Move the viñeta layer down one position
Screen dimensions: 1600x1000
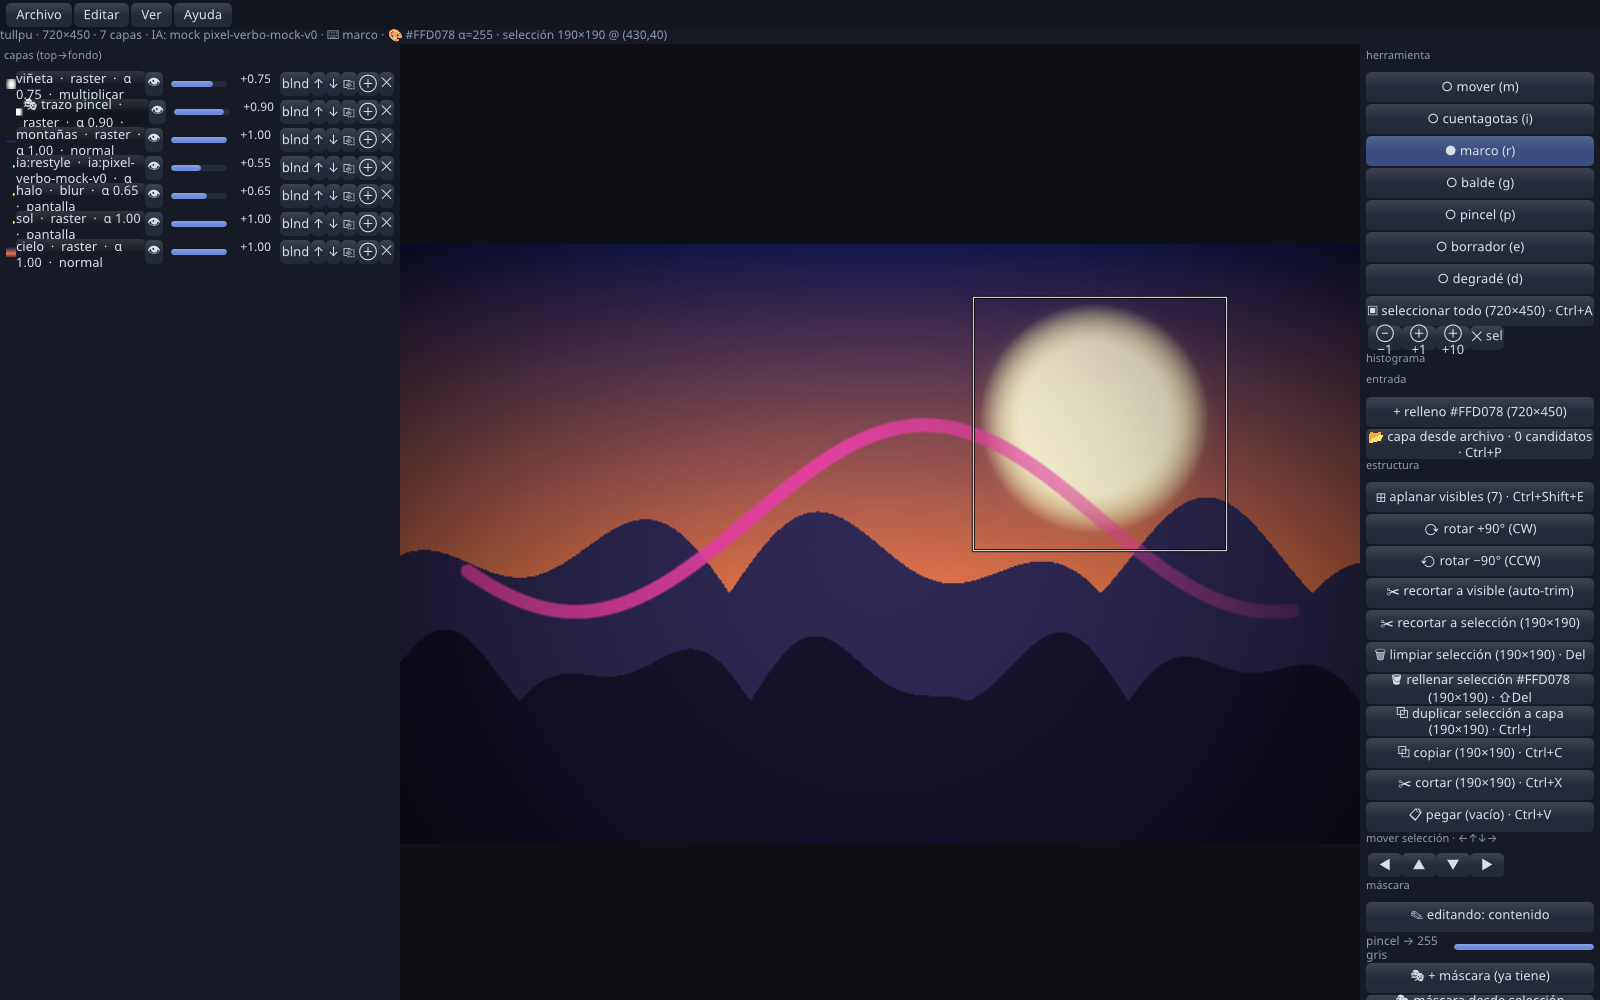333,83
